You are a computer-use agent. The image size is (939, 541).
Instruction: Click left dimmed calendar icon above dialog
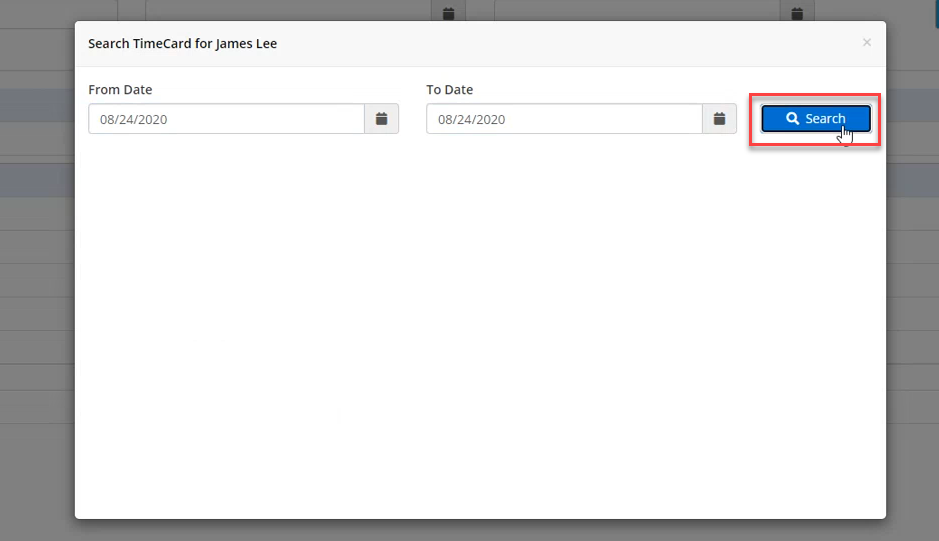pos(449,13)
